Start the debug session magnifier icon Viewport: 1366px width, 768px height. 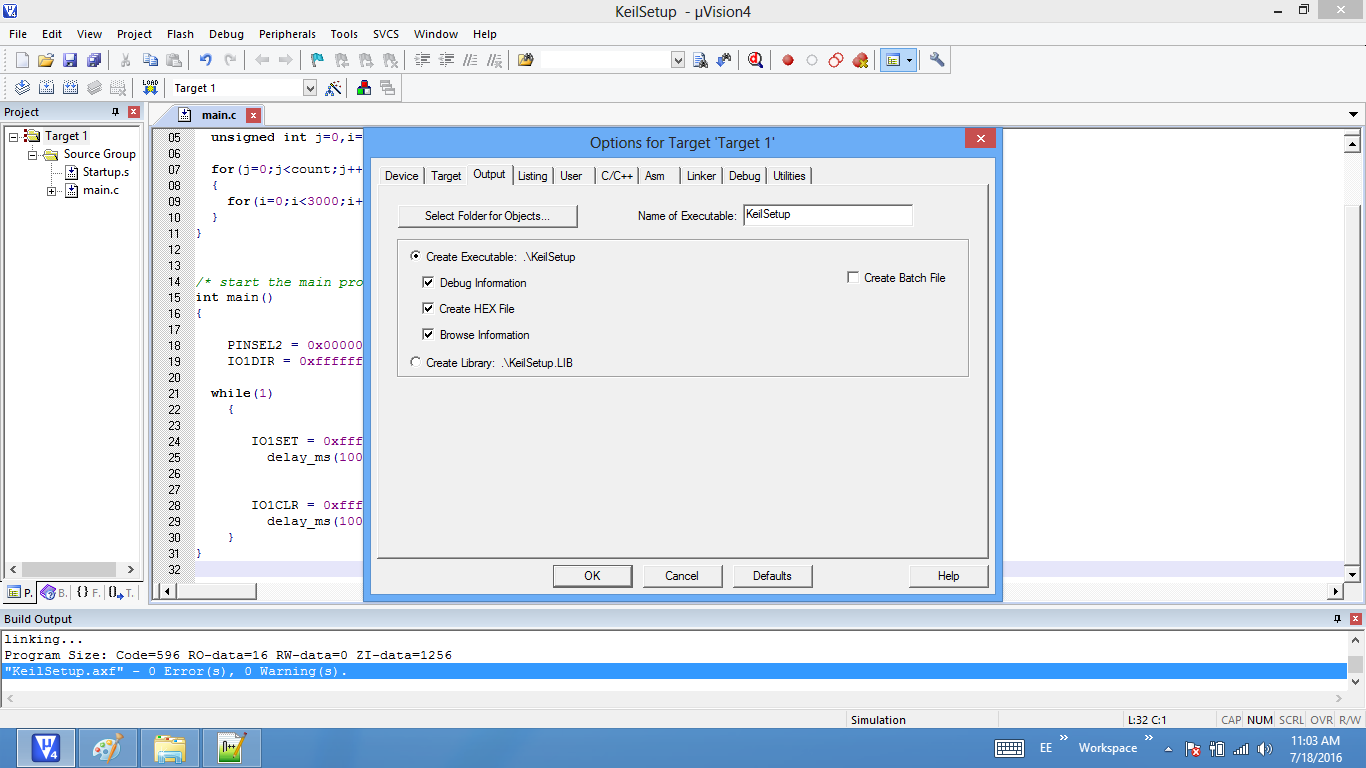coord(756,60)
